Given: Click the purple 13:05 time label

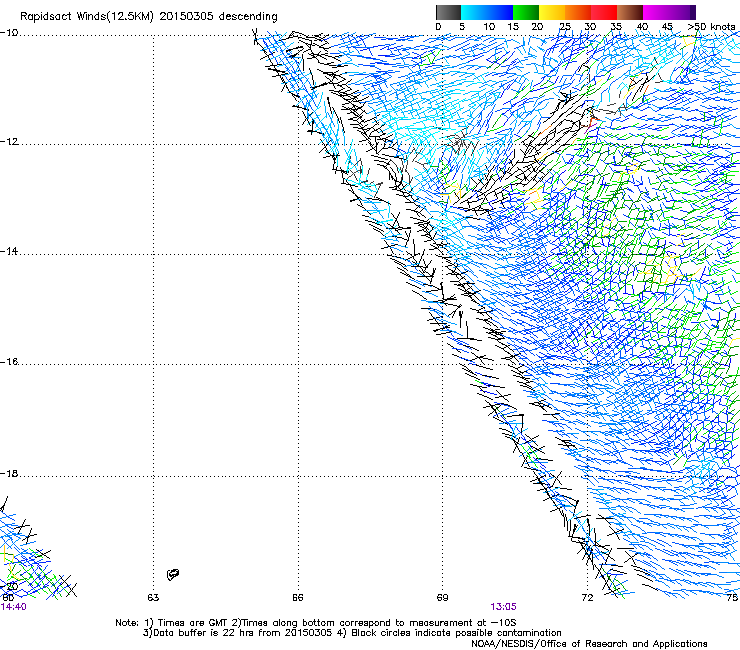Looking at the screenshot, I should [503, 607].
